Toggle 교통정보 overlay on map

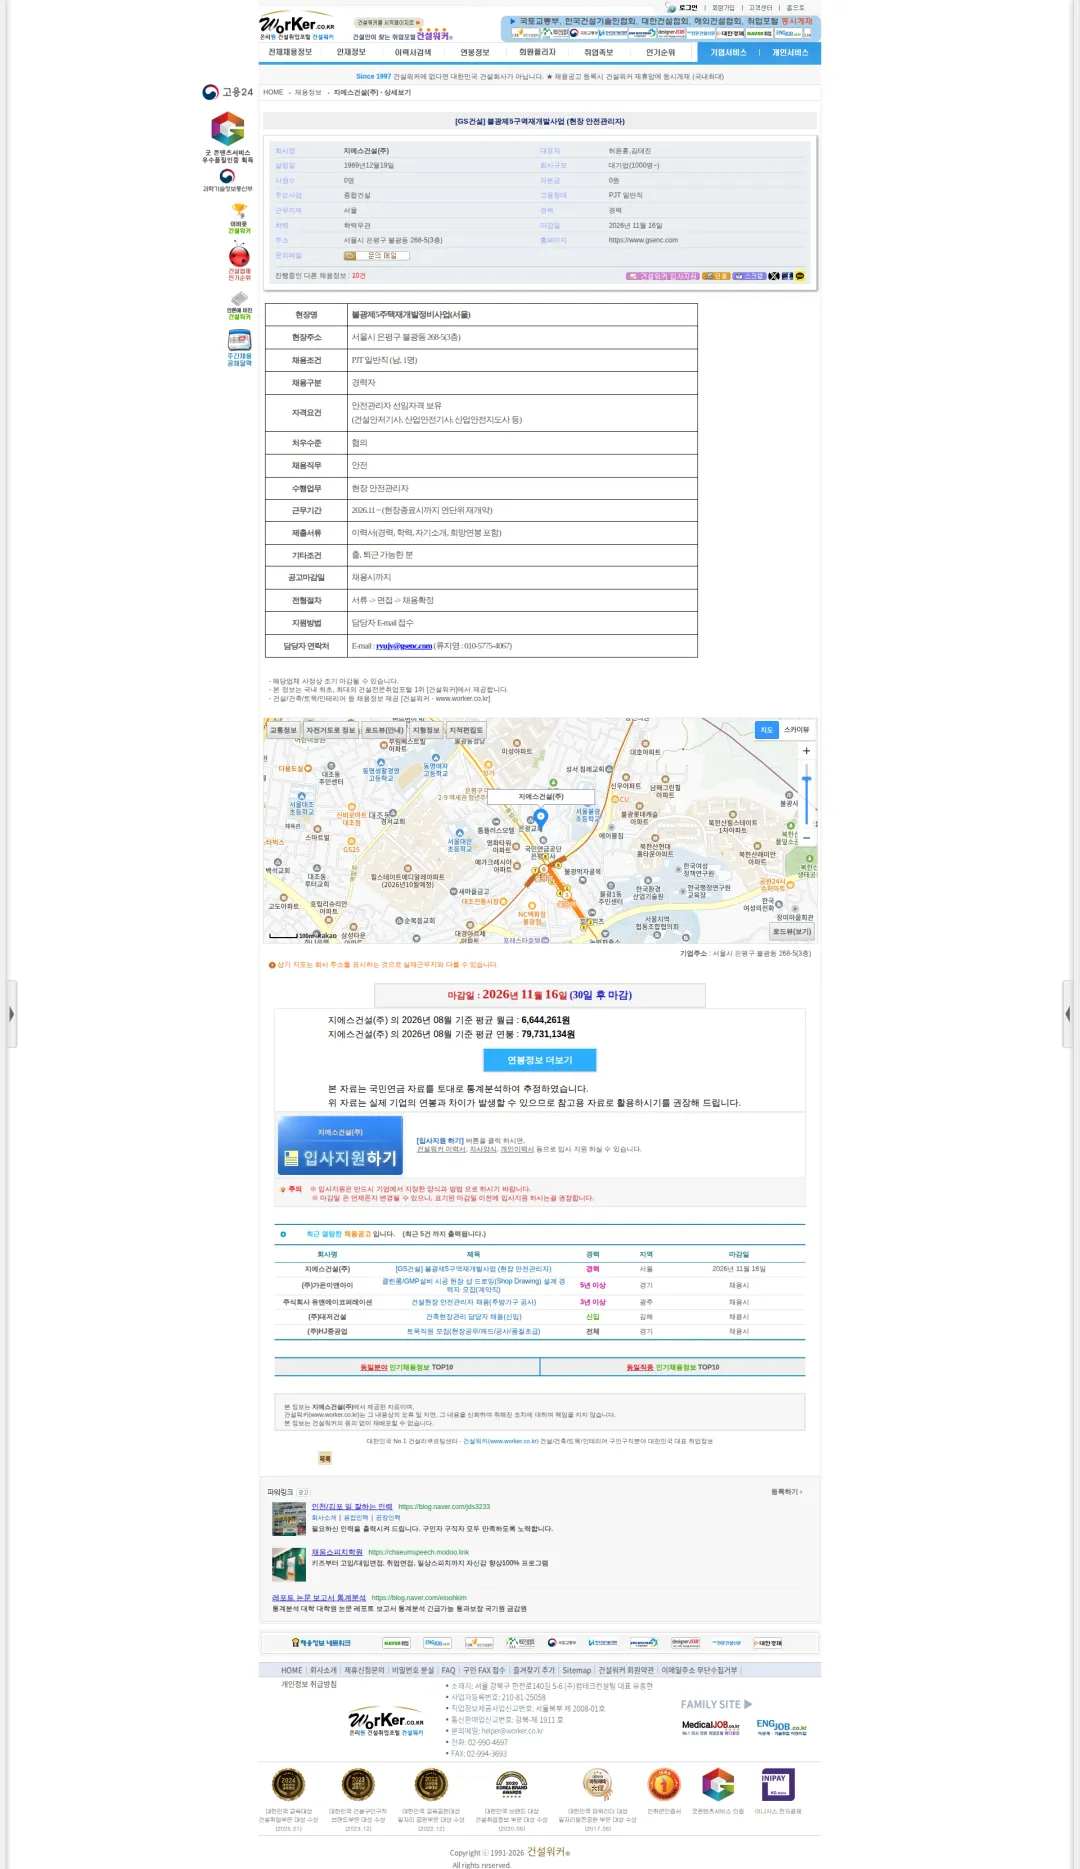(283, 730)
